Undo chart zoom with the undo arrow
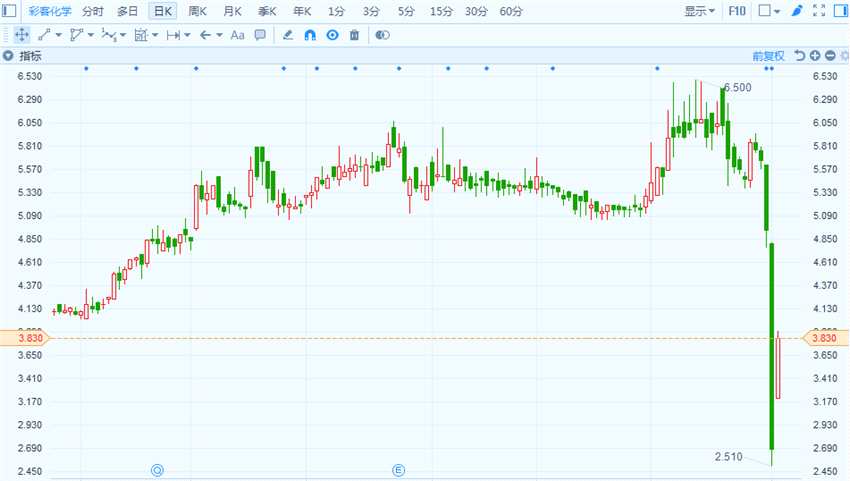This screenshot has height=481, width=850. coord(800,55)
